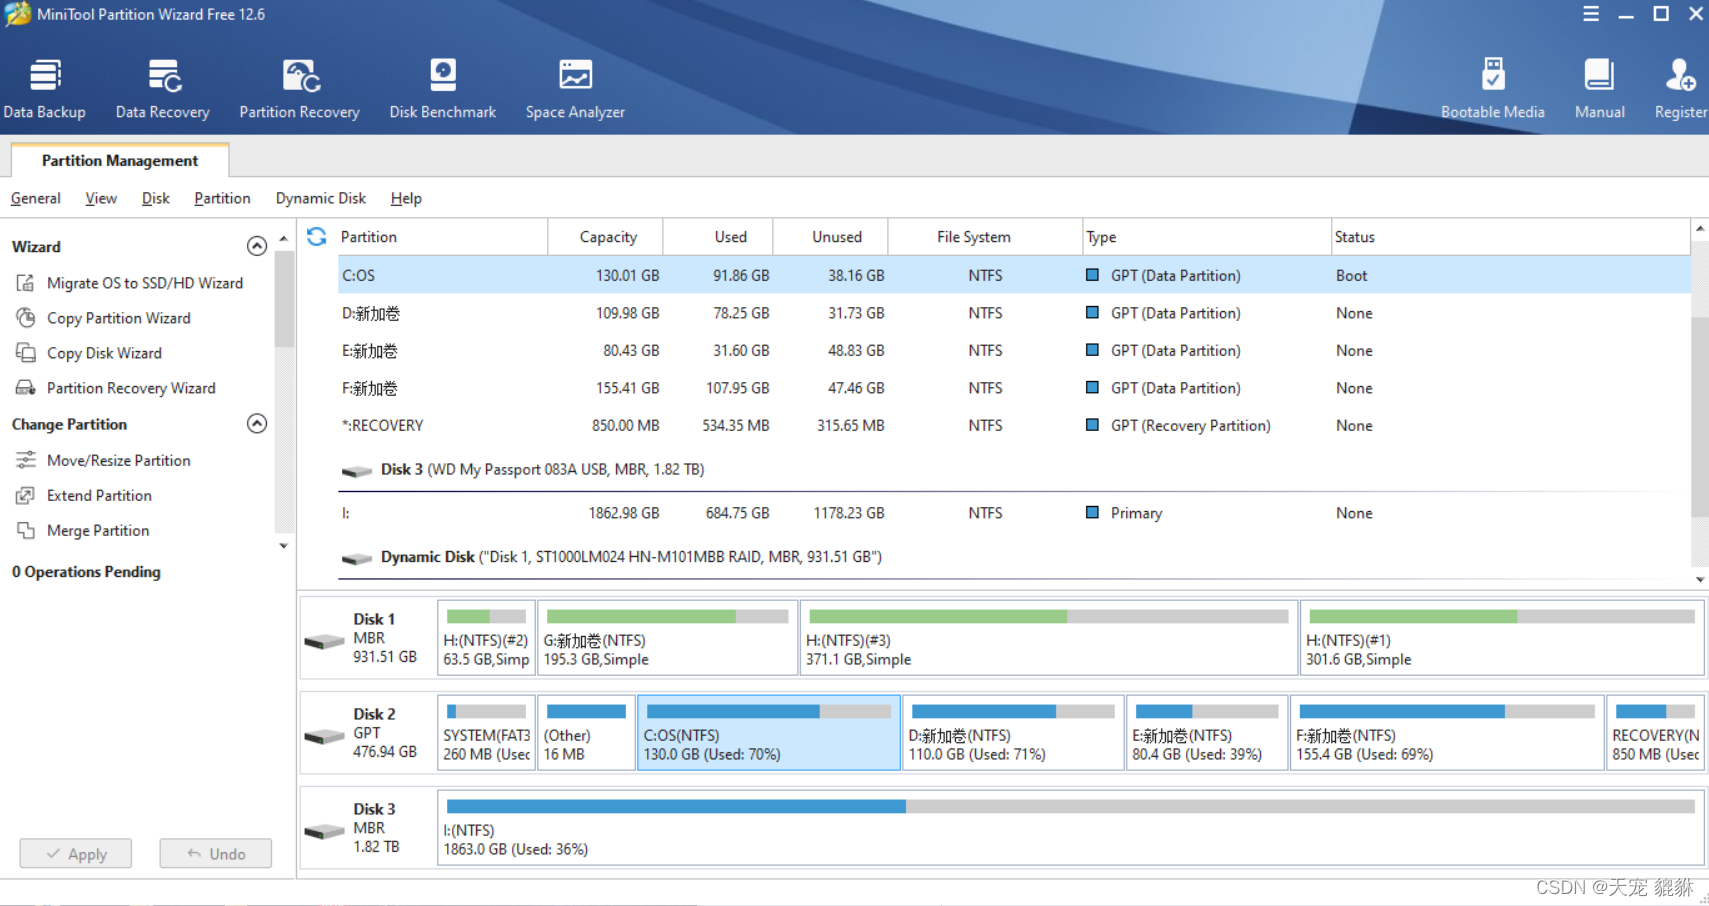Open the View menu
Image resolution: width=1709 pixels, height=906 pixels.
[x=101, y=198]
